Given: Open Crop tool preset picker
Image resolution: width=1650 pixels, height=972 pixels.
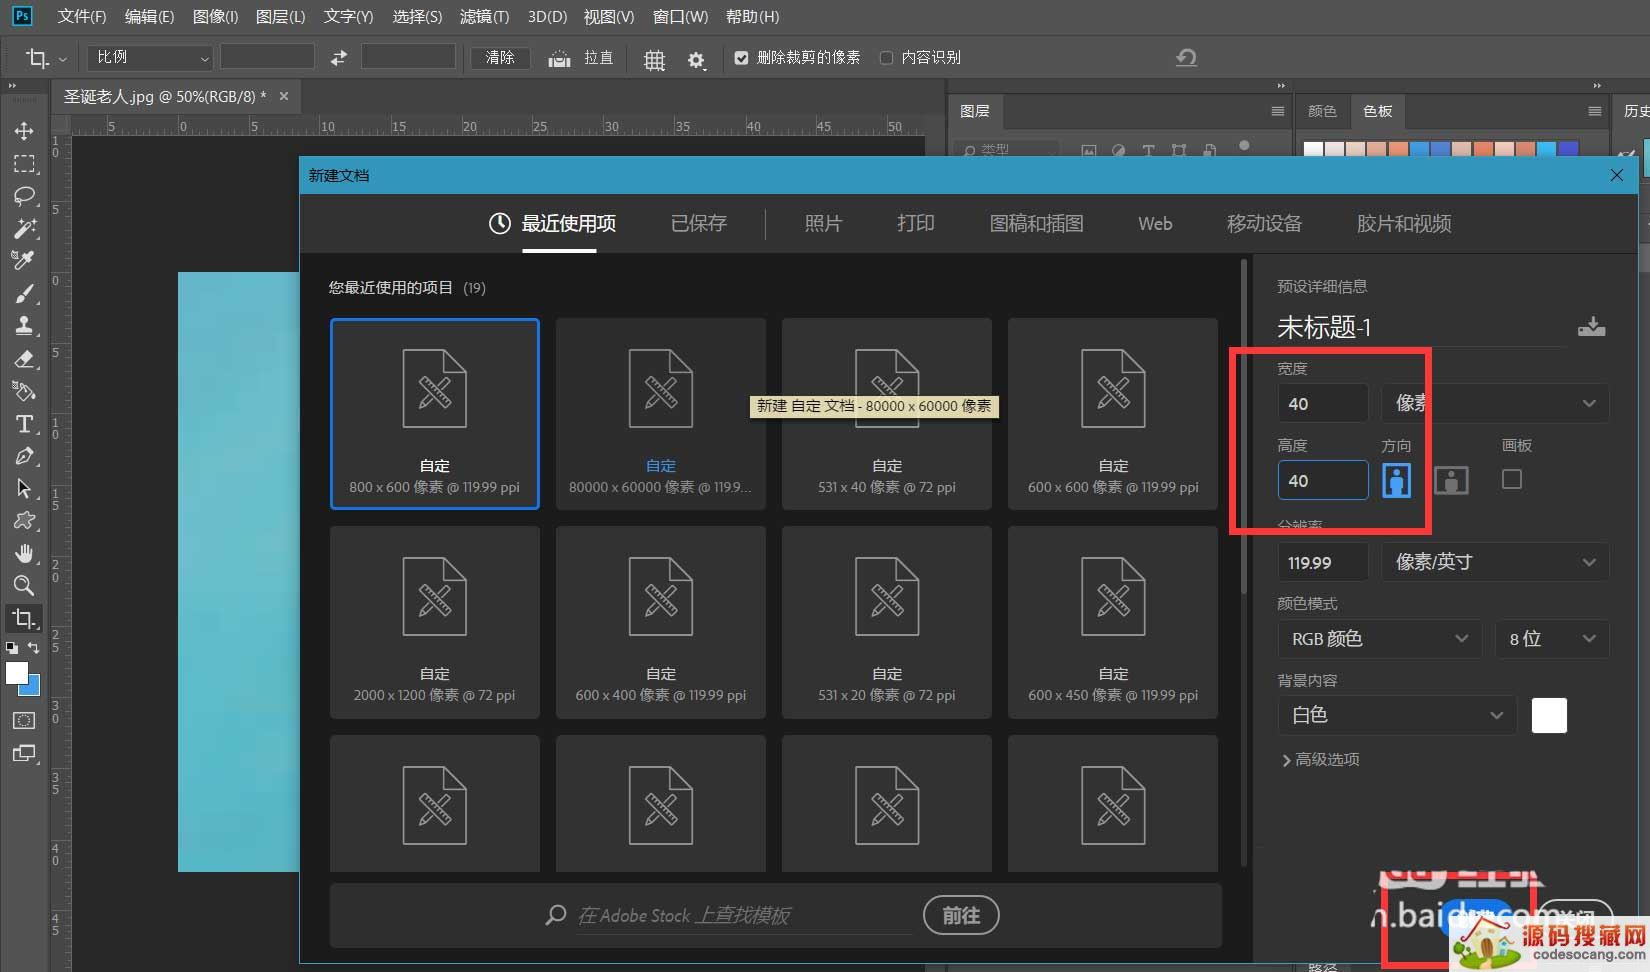Looking at the screenshot, I should point(45,58).
